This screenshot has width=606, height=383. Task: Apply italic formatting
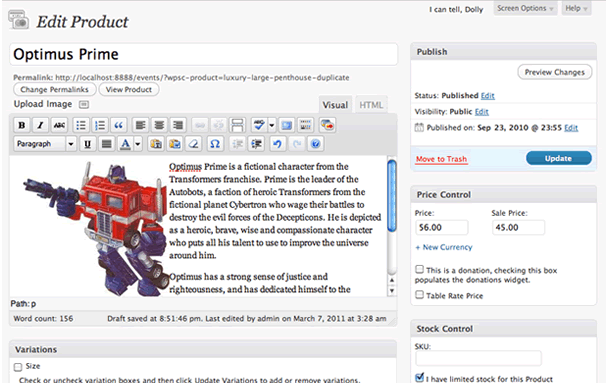click(40, 125)
